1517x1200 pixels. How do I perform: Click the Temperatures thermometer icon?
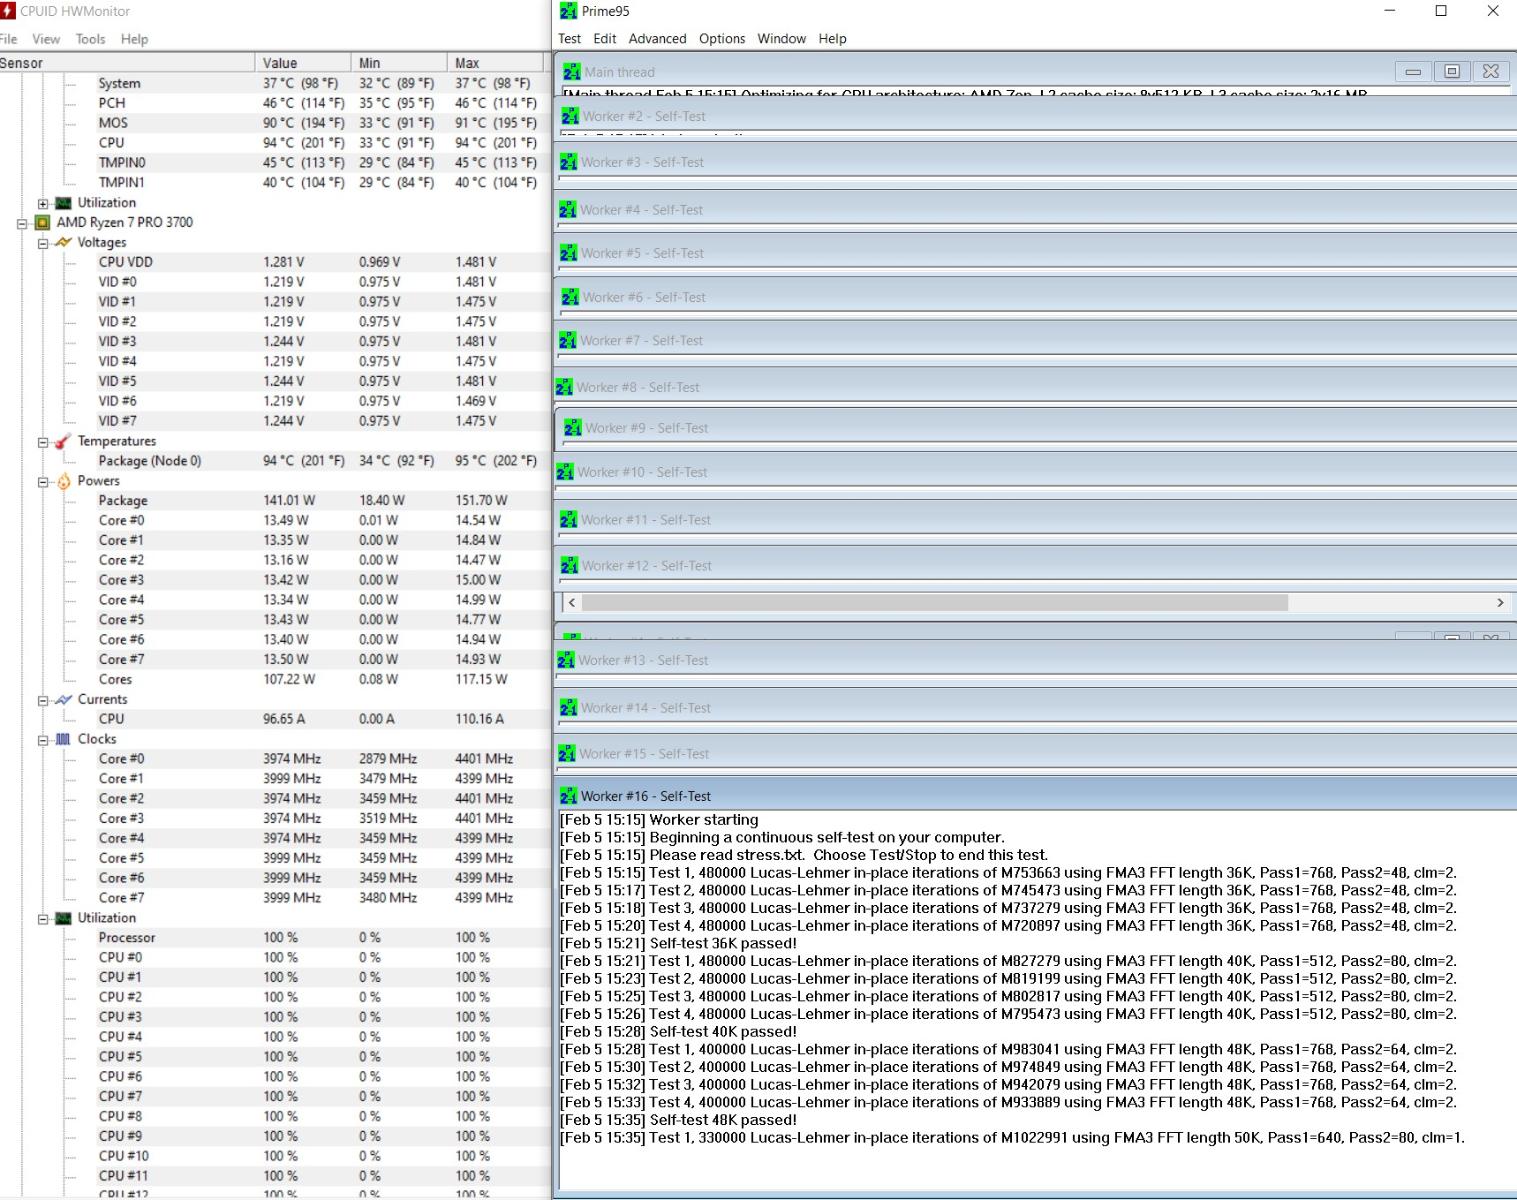point(64,441)
